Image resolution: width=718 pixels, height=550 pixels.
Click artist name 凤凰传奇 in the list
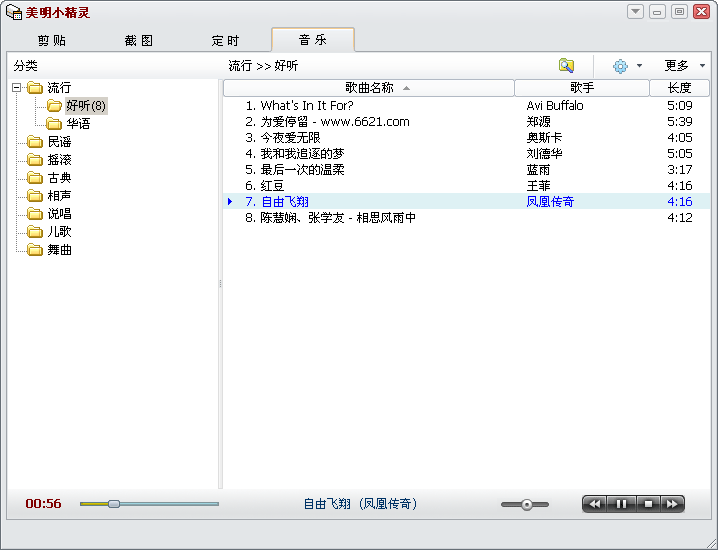pyautogui.click(x=550, y=201)
